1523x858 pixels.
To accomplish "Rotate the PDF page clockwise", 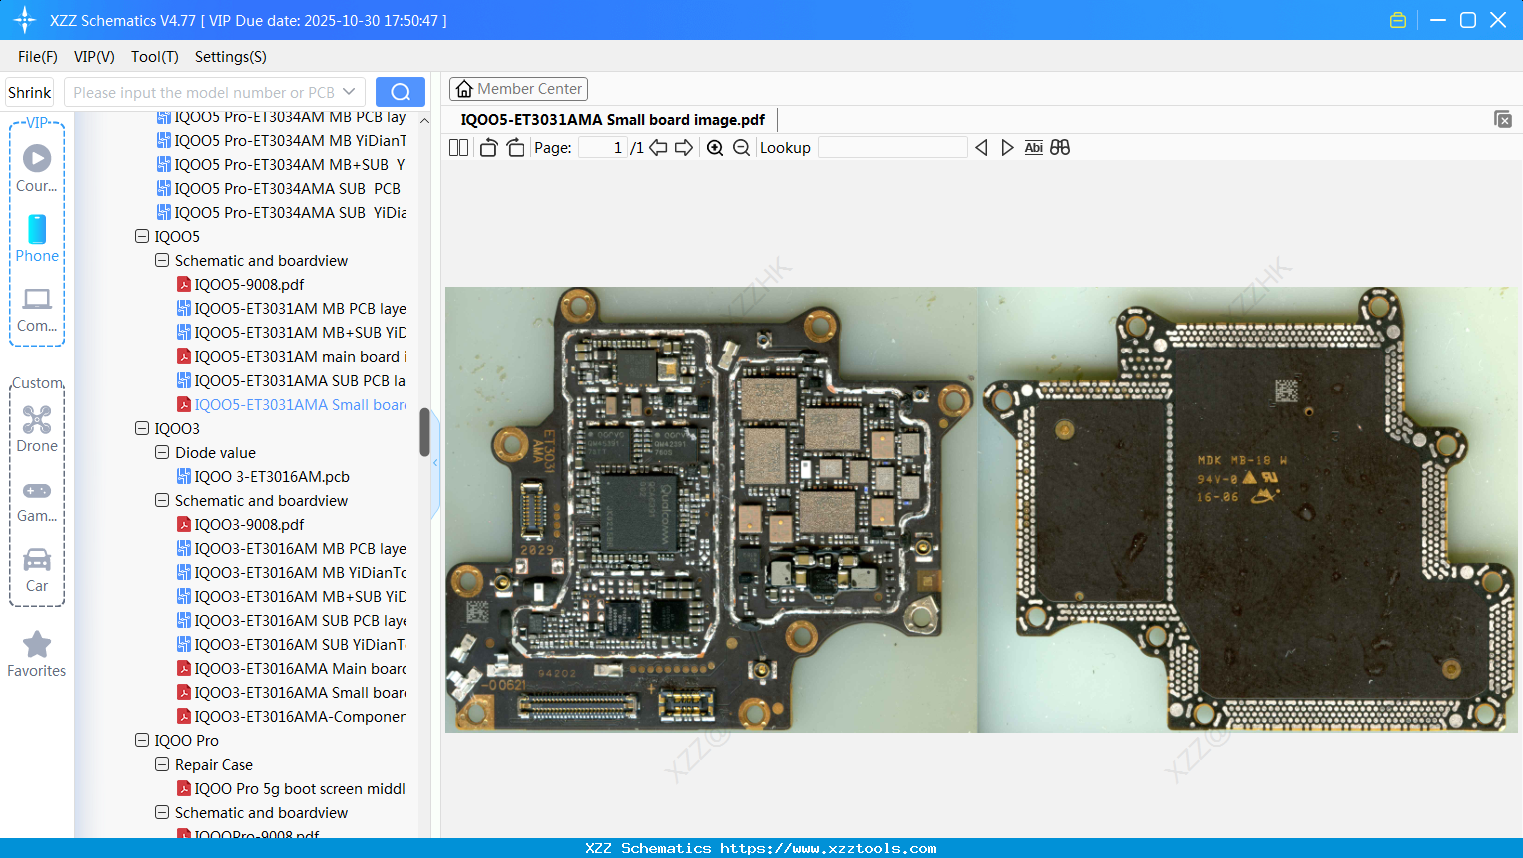I will (x=514, y=147).
